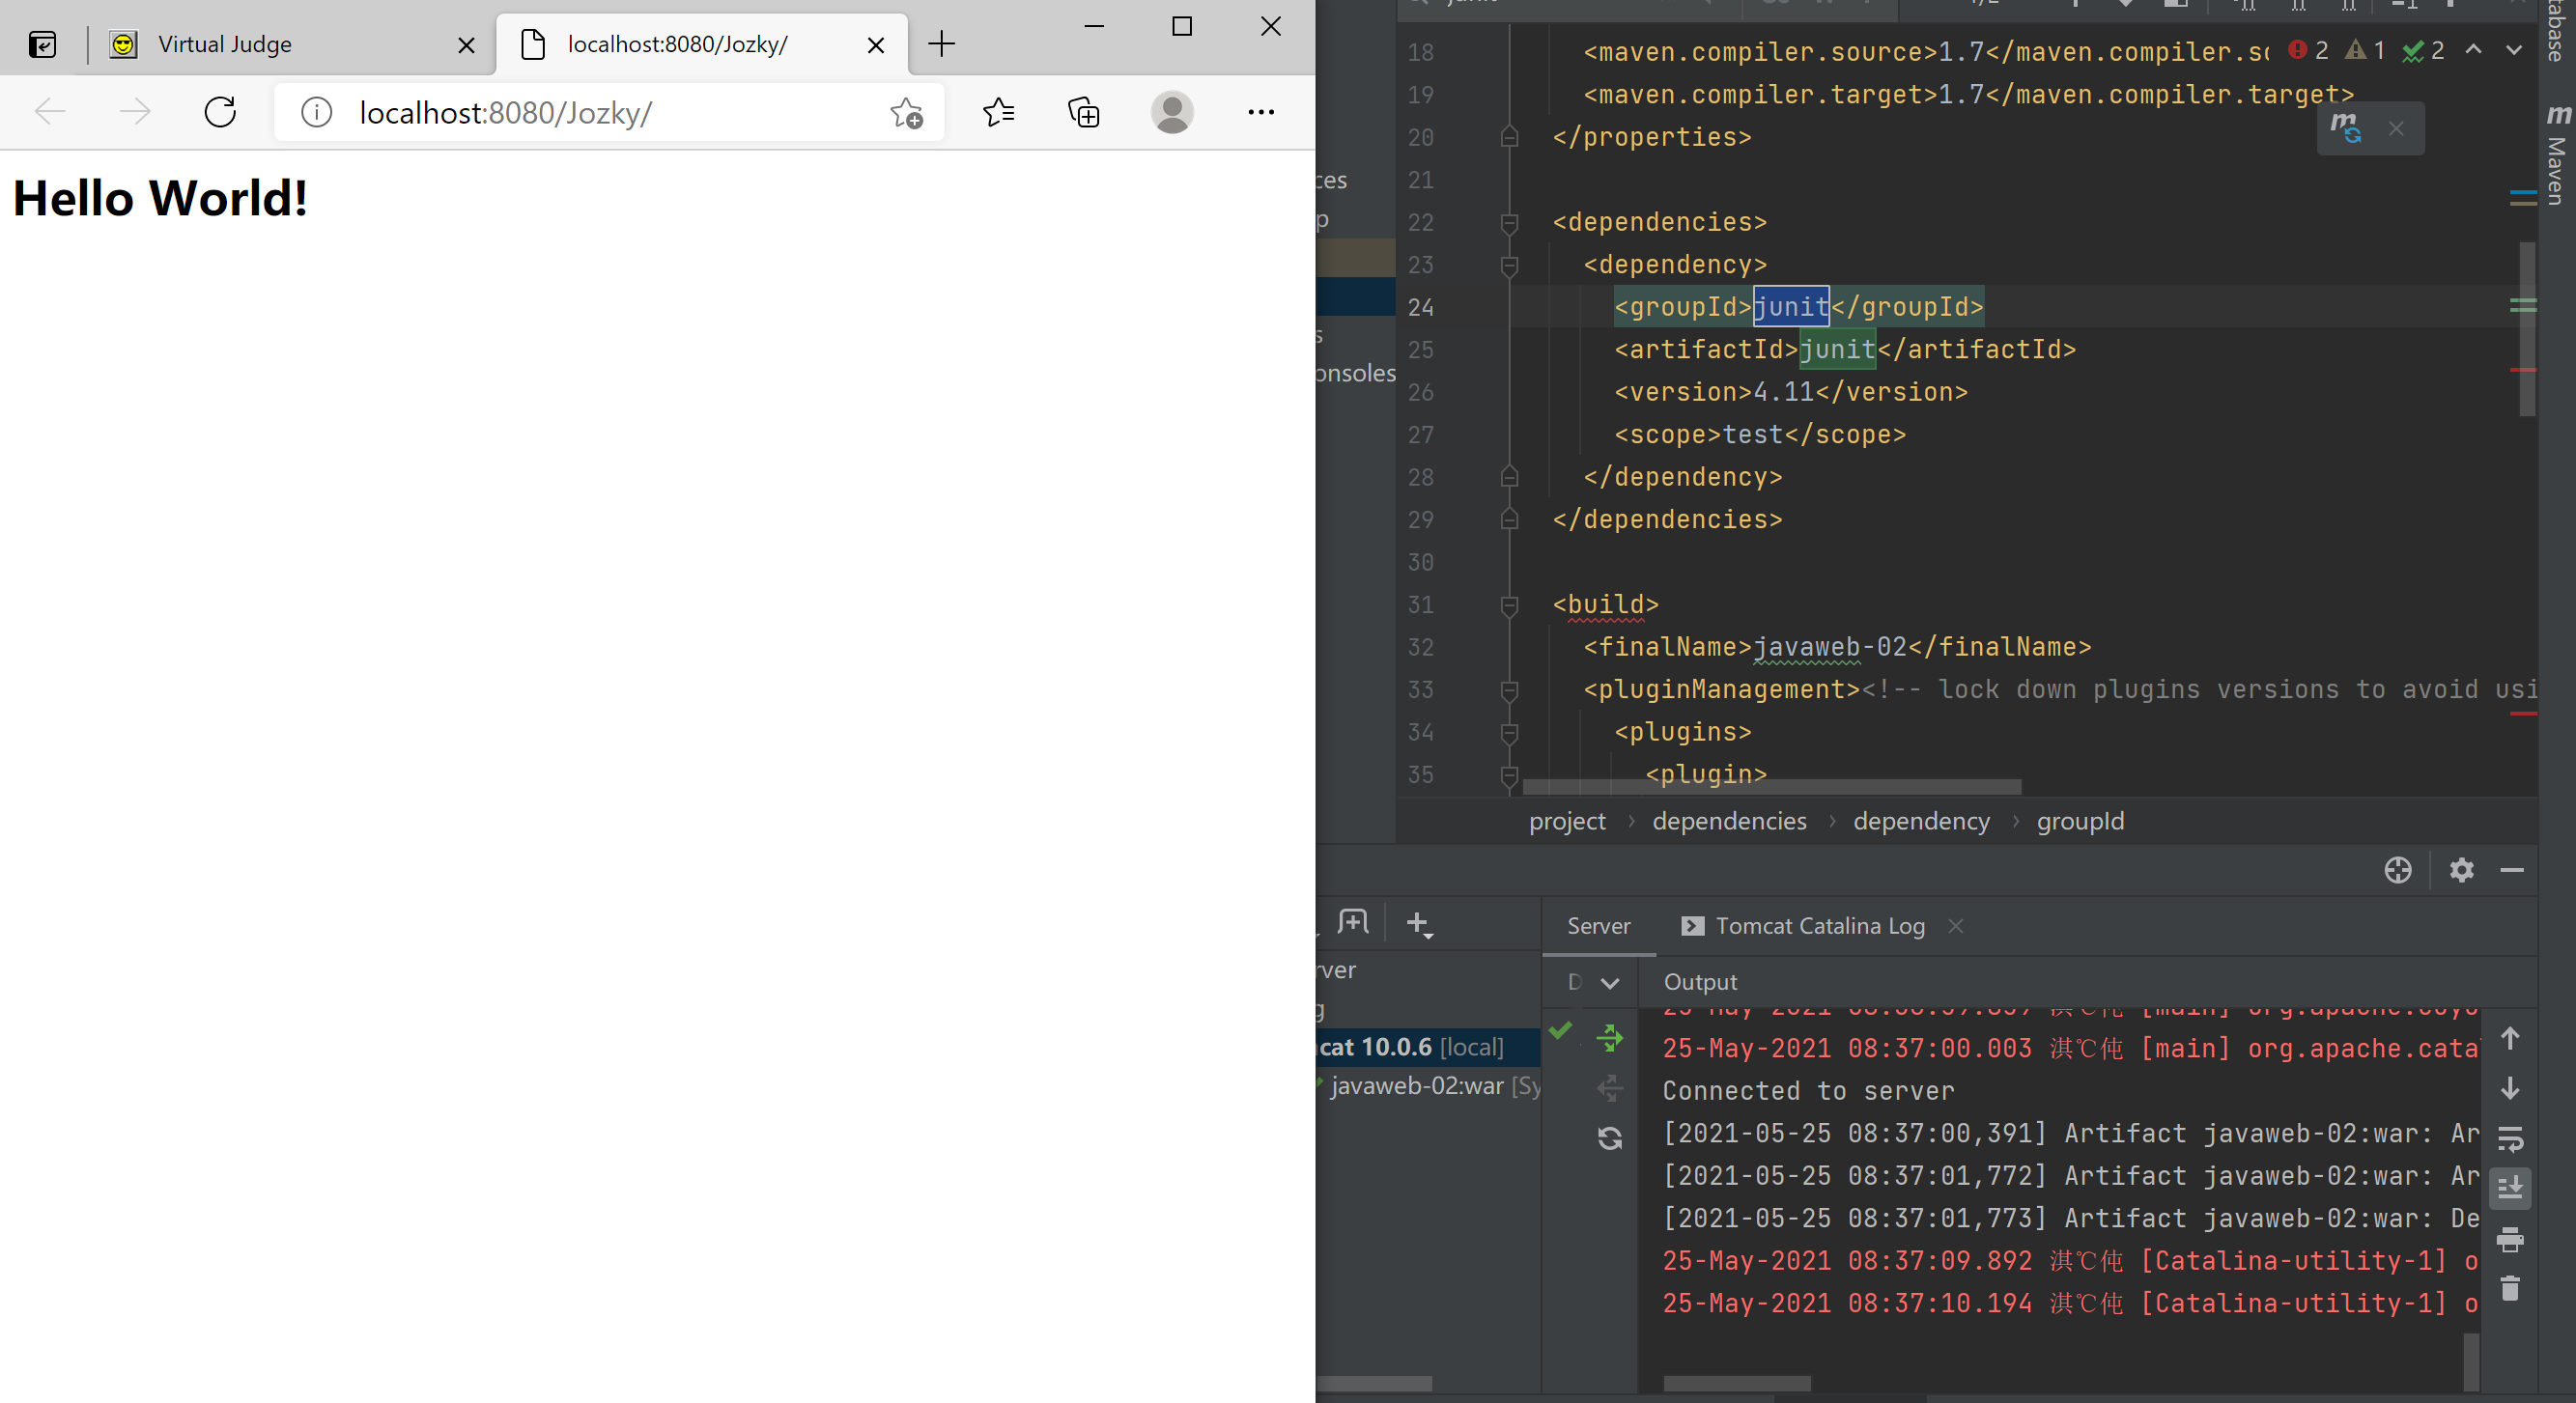Open the add service plus dropdown
Image resolution: width=2576 pixels, height=1403 pixels.
pos(1419,924)
